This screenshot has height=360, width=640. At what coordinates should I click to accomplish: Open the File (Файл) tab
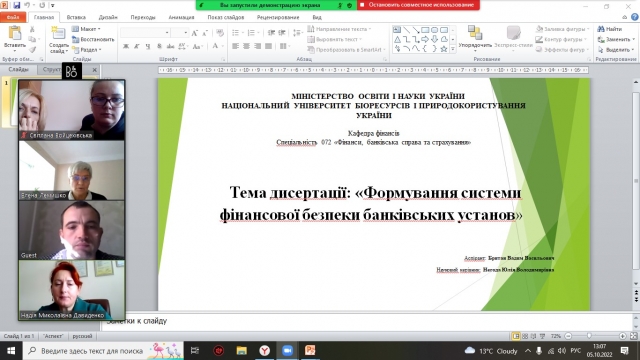tap(13, 17)
